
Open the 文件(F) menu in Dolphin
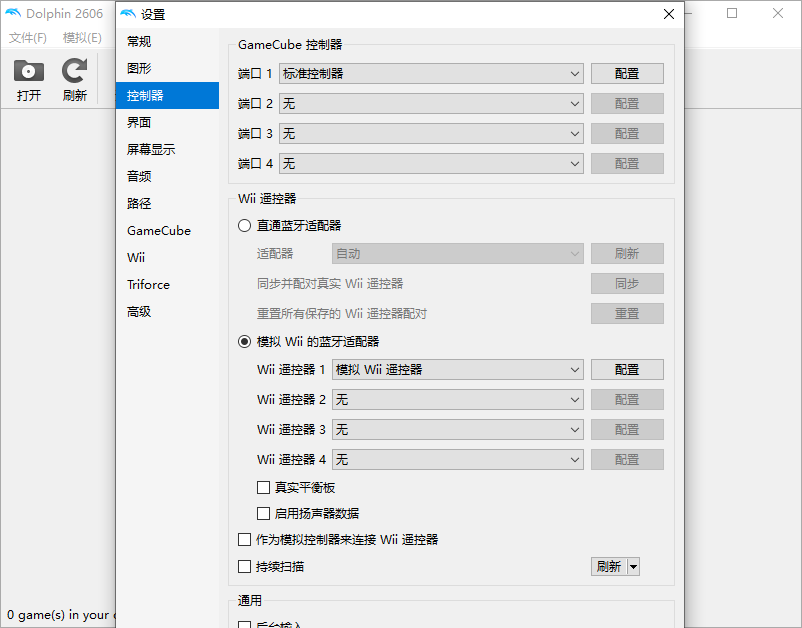coord(28,38)
